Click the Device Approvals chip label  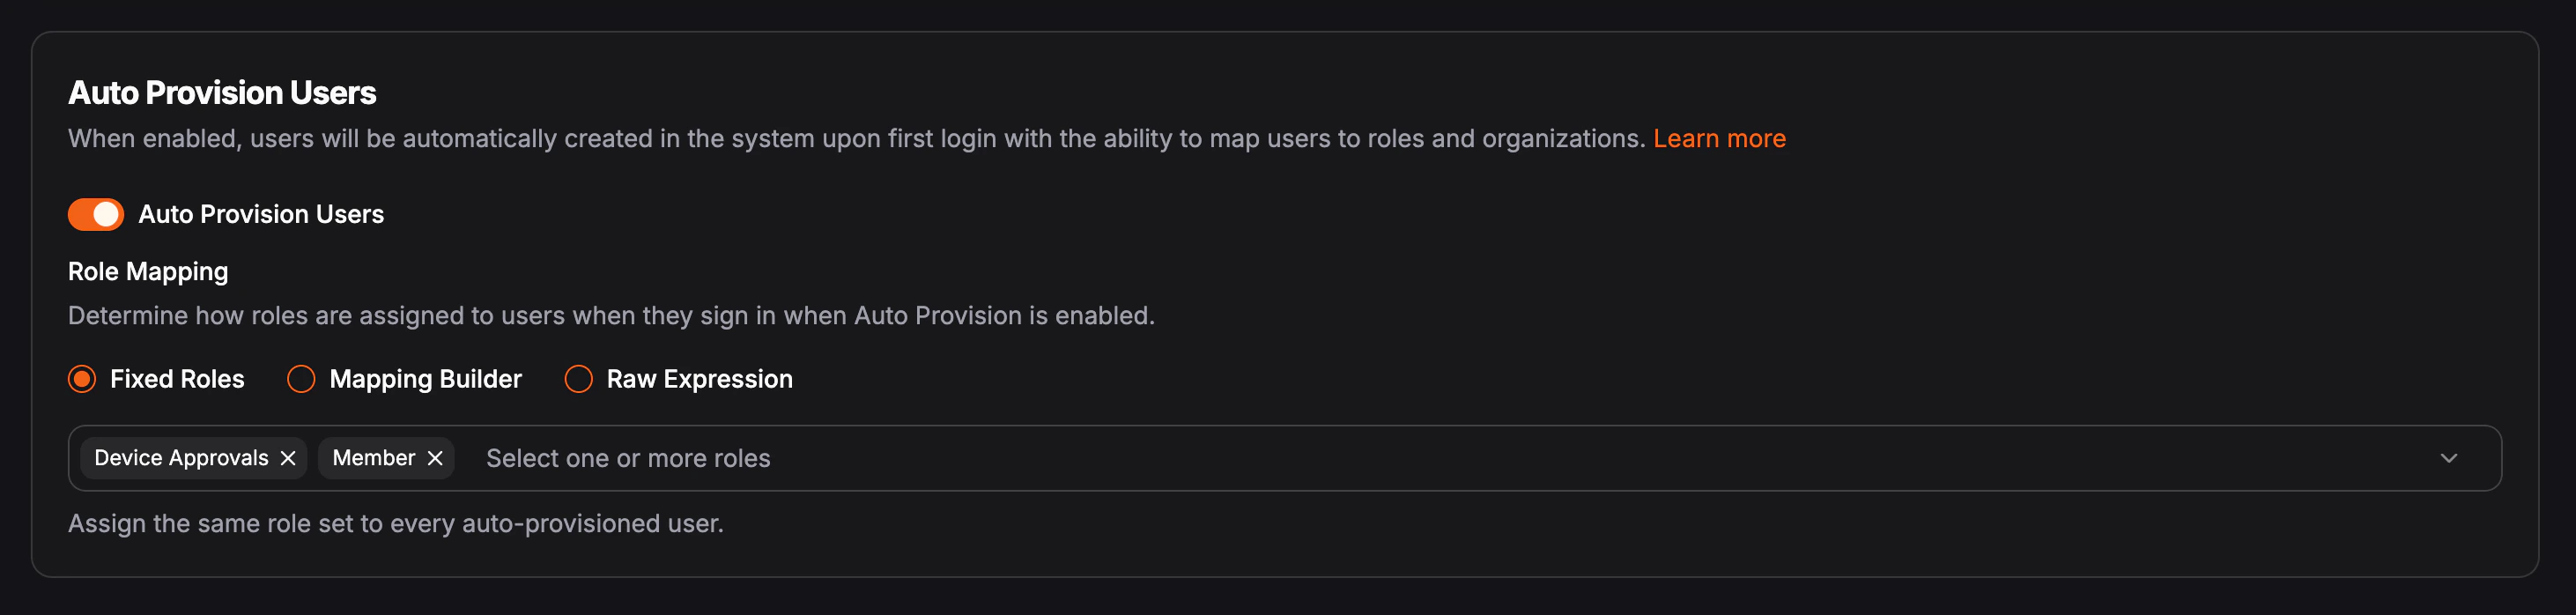pyautogui.click(x=181, y=458)
